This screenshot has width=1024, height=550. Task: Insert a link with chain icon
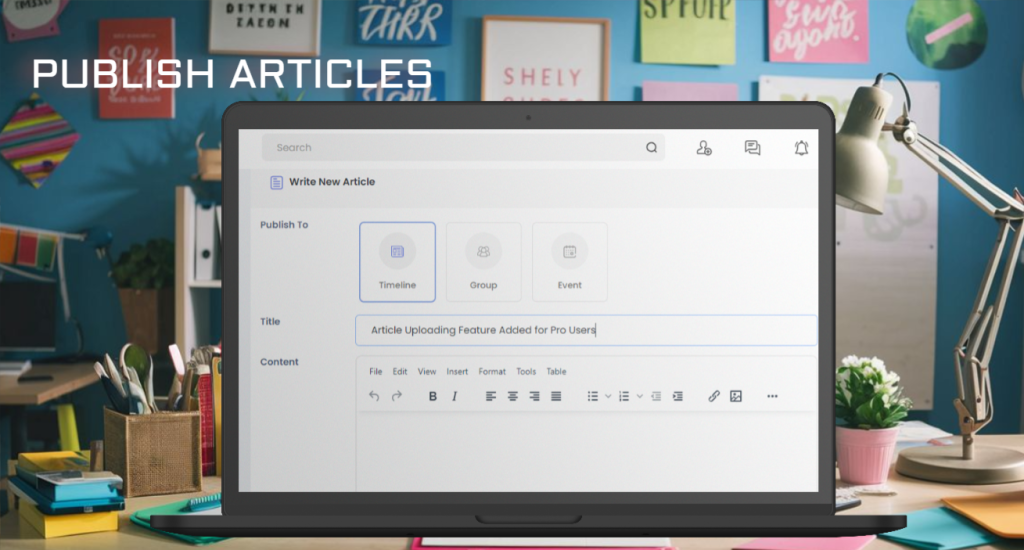[x=714, y=396]
